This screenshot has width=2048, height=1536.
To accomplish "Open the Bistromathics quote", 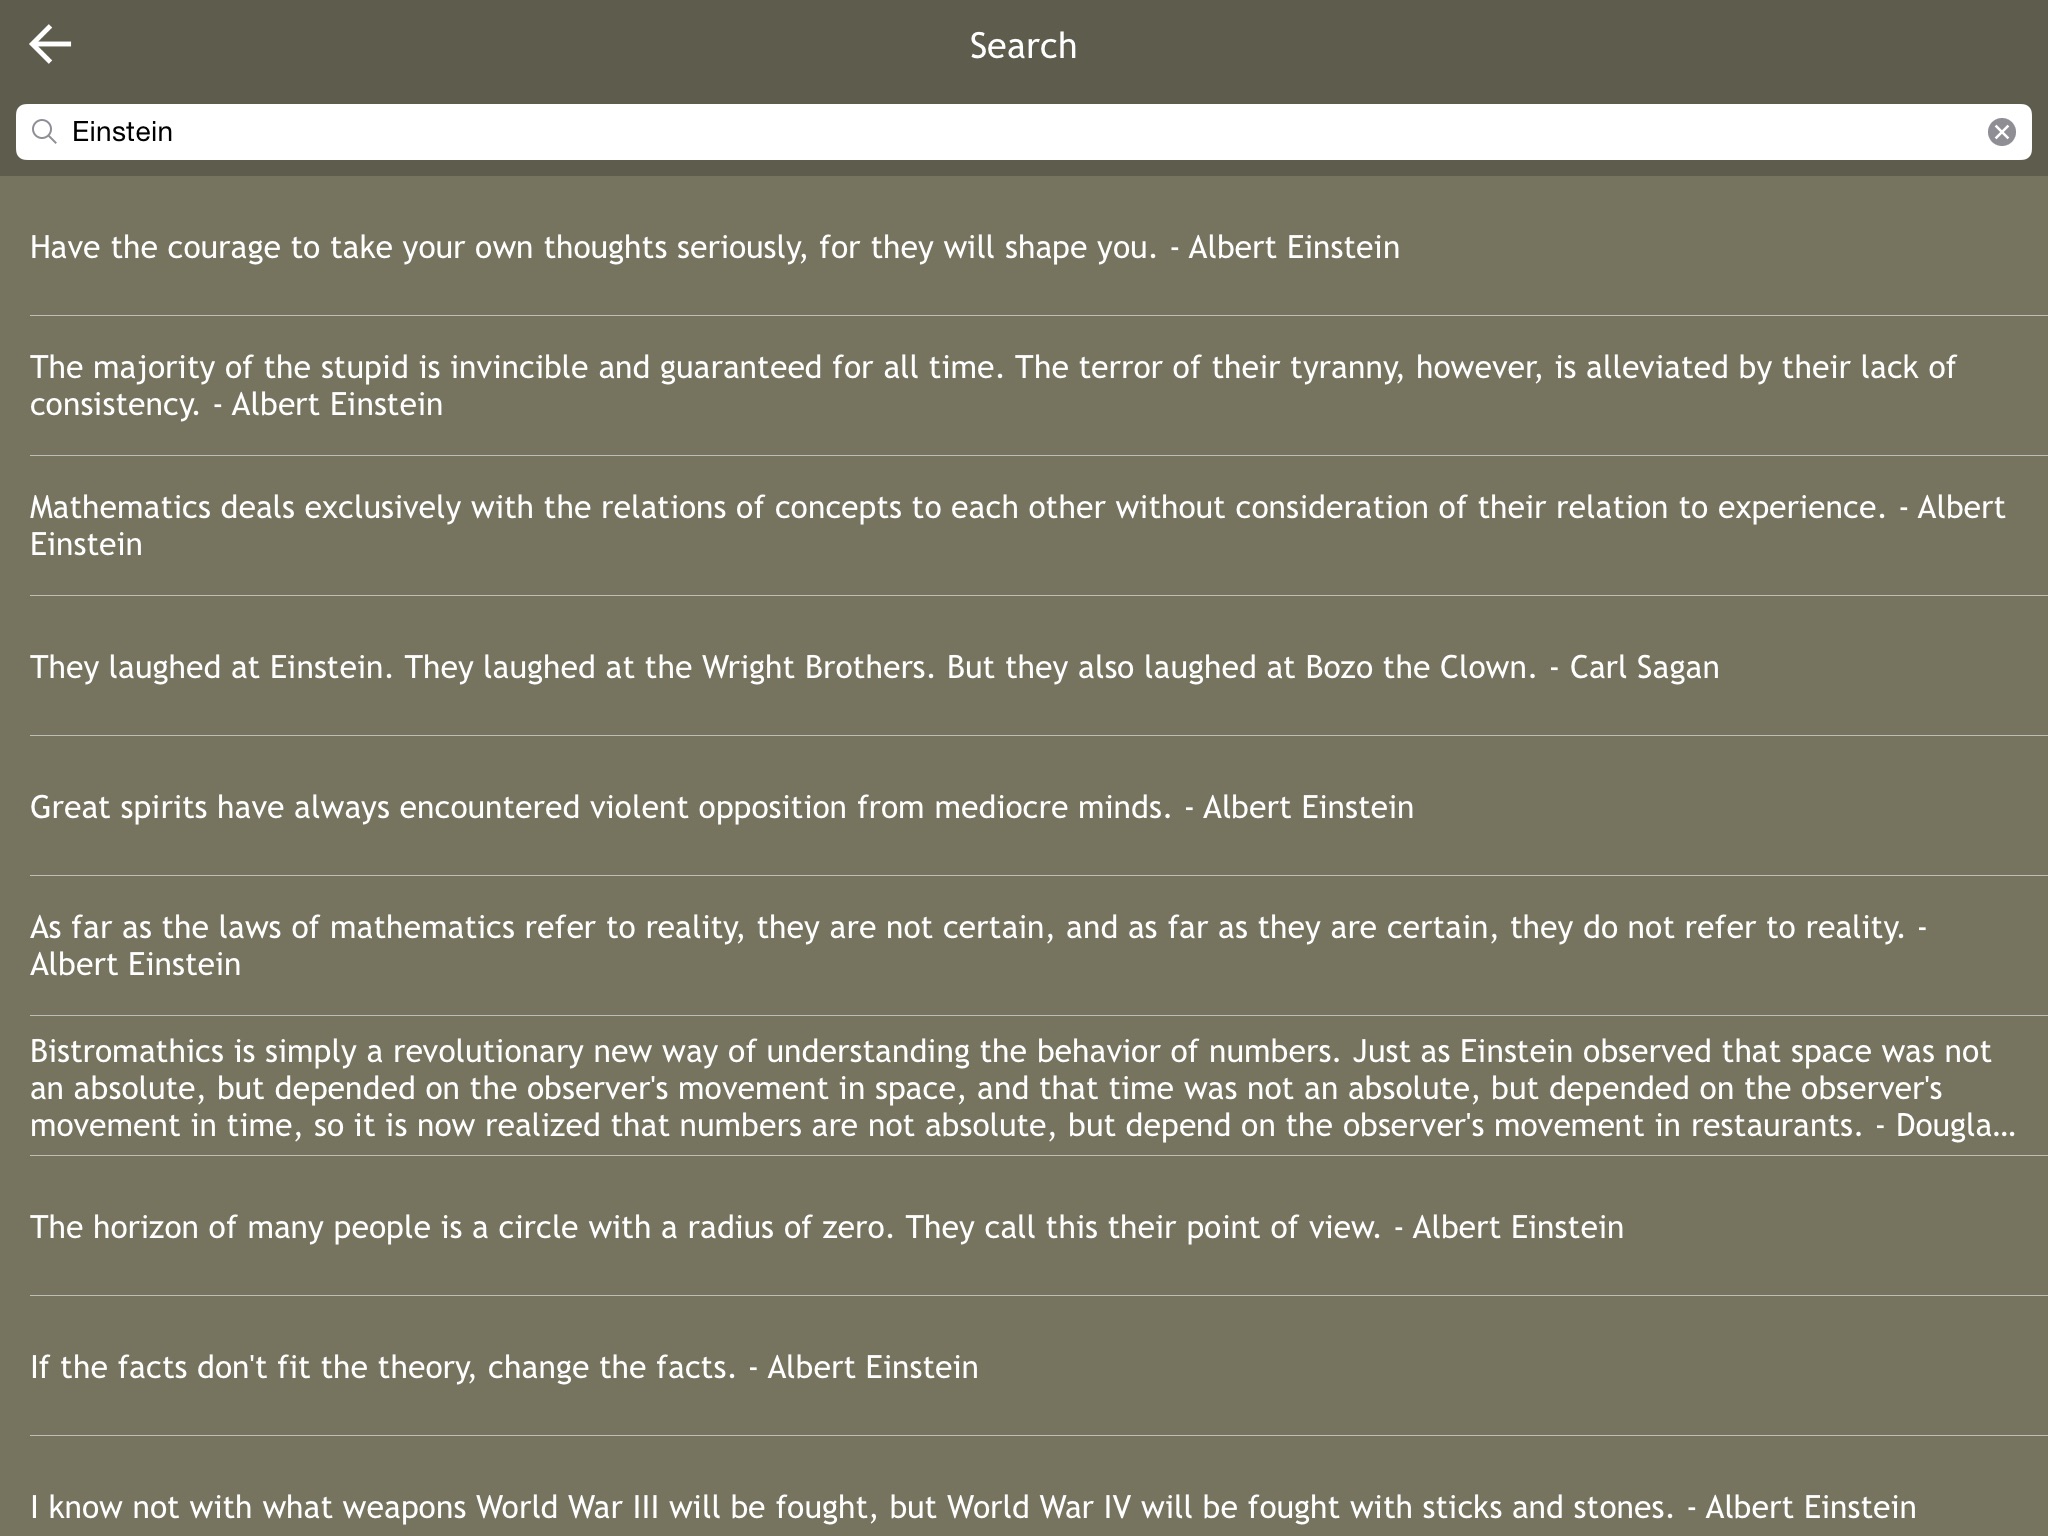I will [x=1020, y=1087].
